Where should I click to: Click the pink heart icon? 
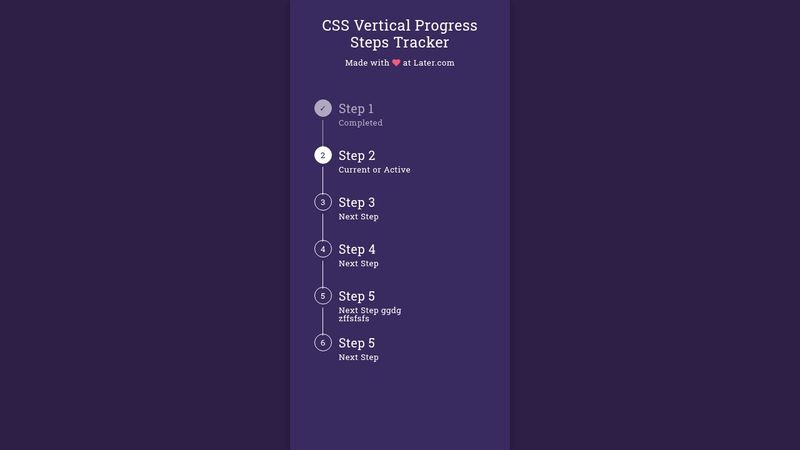(x=396, y=63)
